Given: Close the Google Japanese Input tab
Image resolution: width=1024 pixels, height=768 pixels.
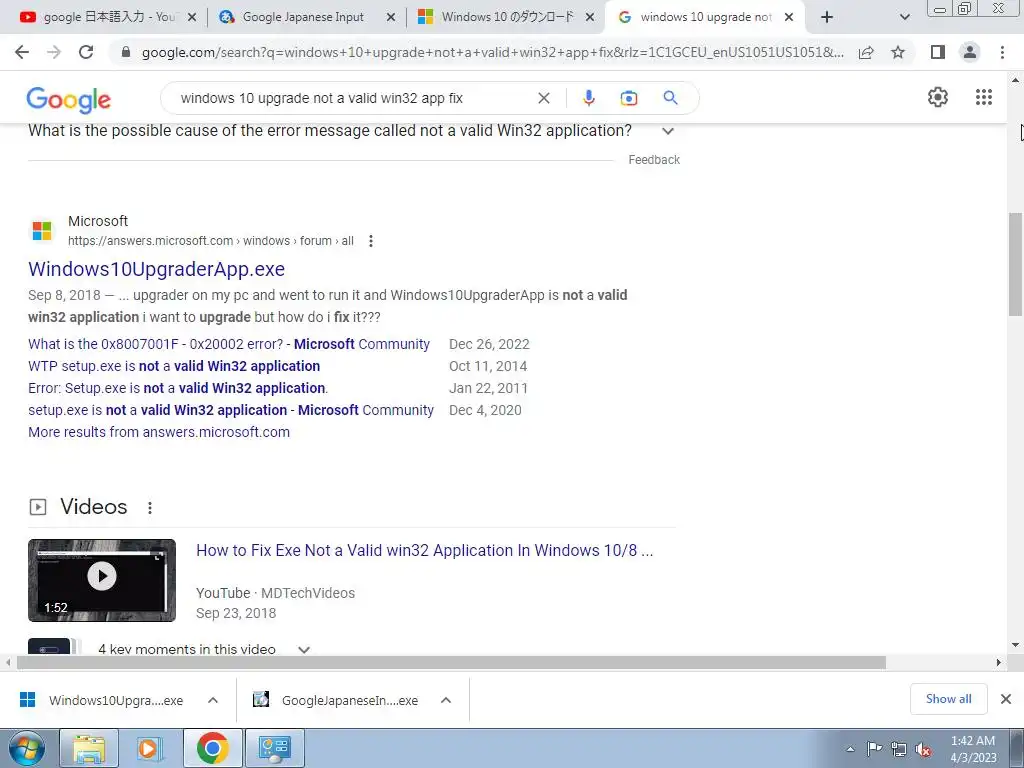Looking at the screenshot, I should 391,18.
